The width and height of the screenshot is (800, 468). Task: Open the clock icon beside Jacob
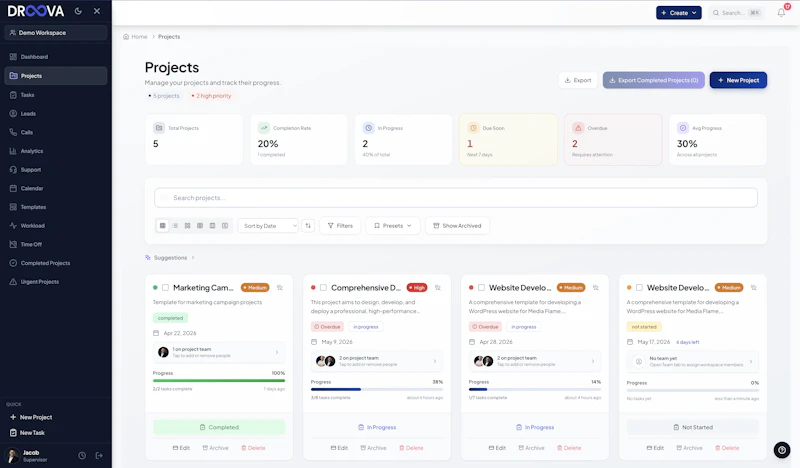(x=82, y=455)
